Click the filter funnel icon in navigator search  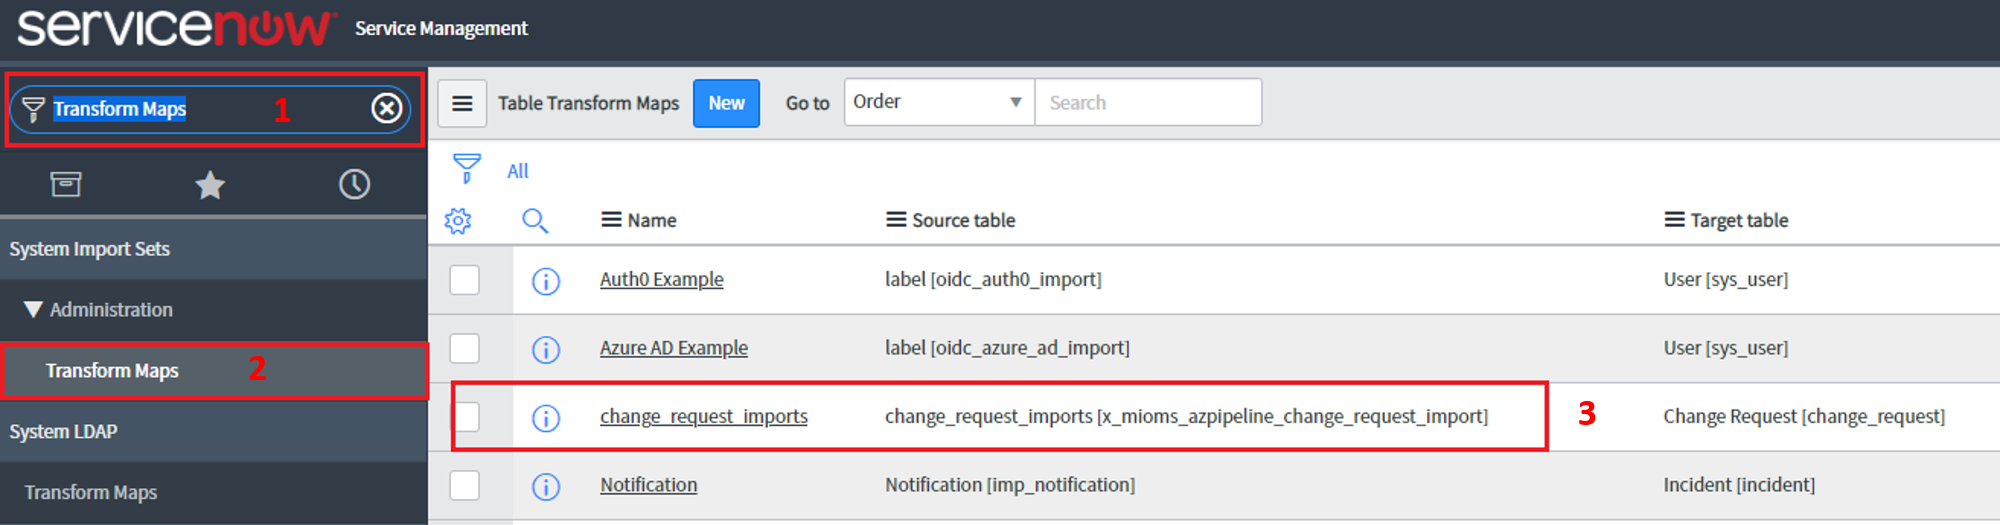33,109
